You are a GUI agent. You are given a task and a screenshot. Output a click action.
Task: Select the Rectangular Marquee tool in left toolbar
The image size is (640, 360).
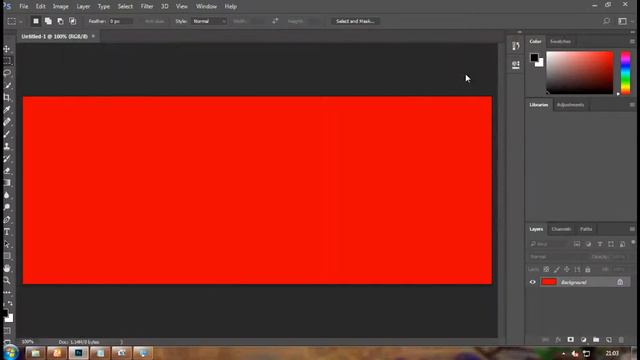point(7,61)
